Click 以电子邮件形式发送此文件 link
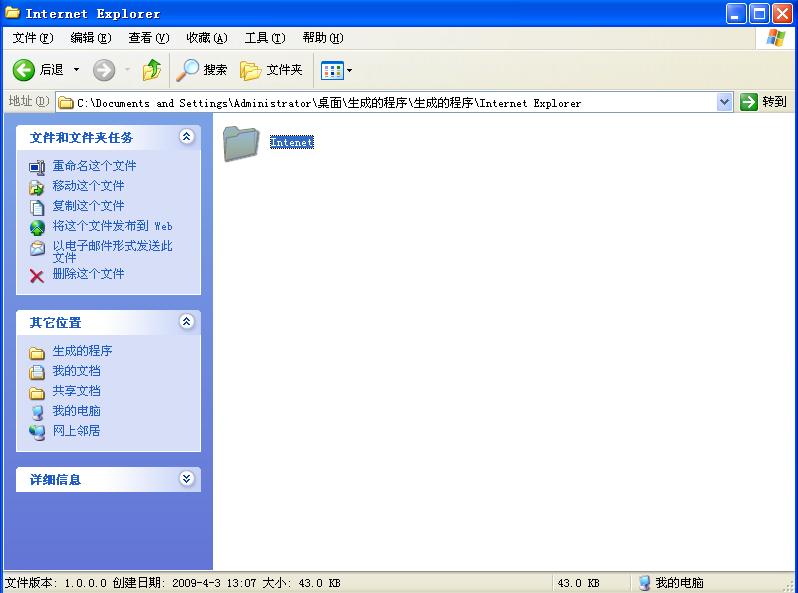 112,251
